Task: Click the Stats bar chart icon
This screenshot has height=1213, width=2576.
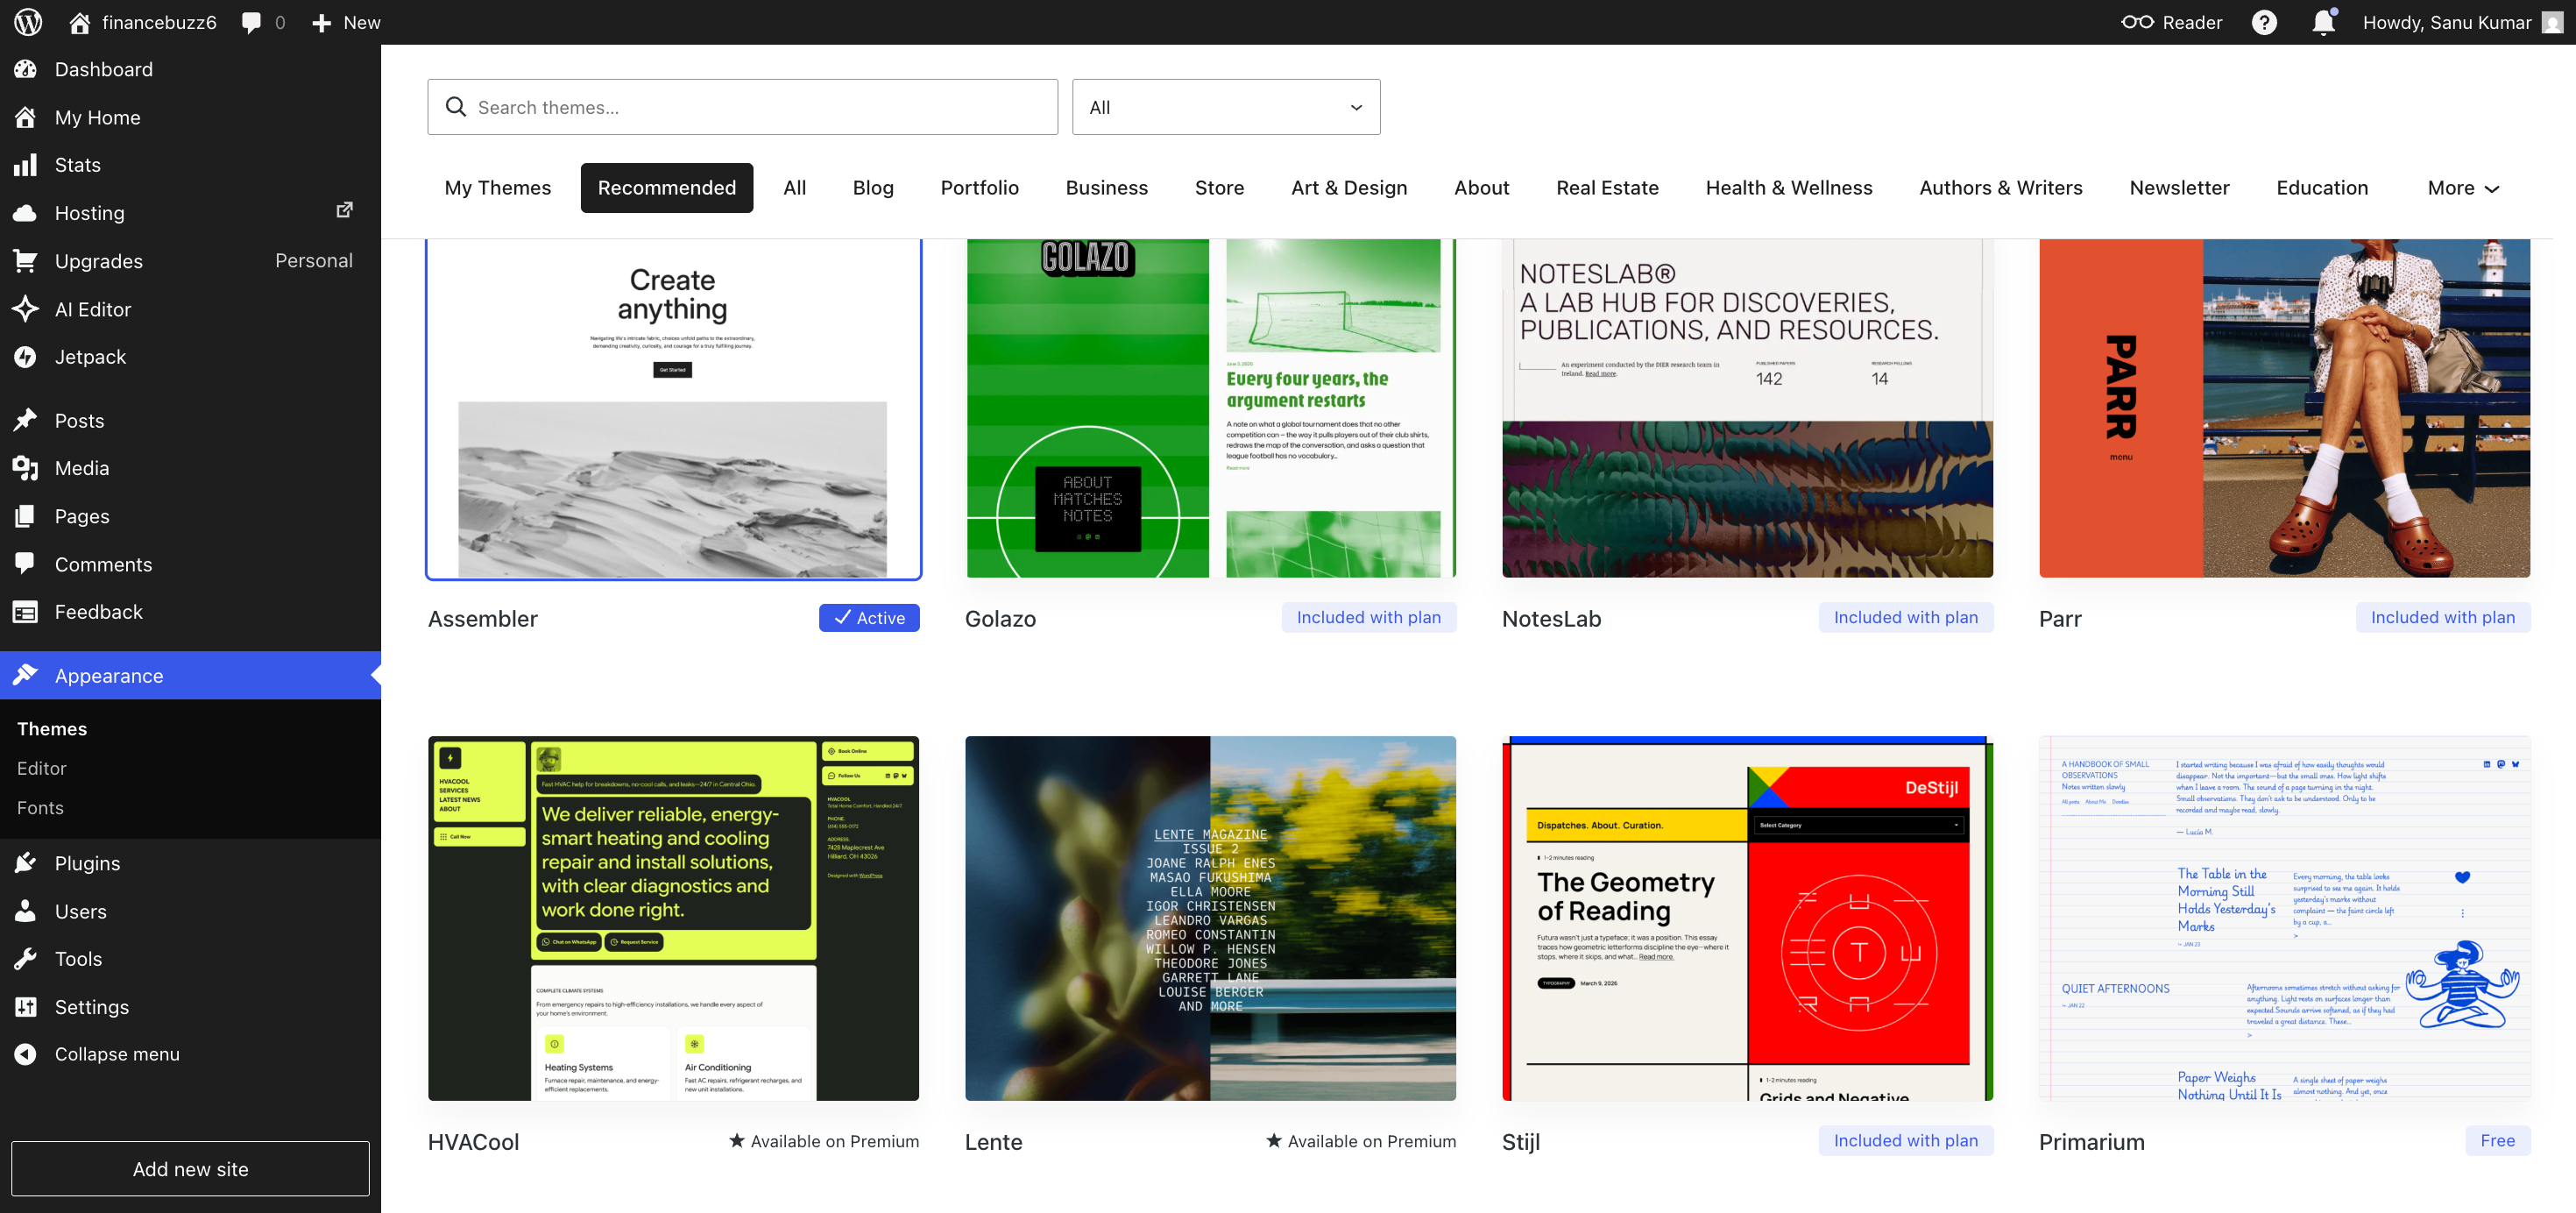Action: click(26, 165)
